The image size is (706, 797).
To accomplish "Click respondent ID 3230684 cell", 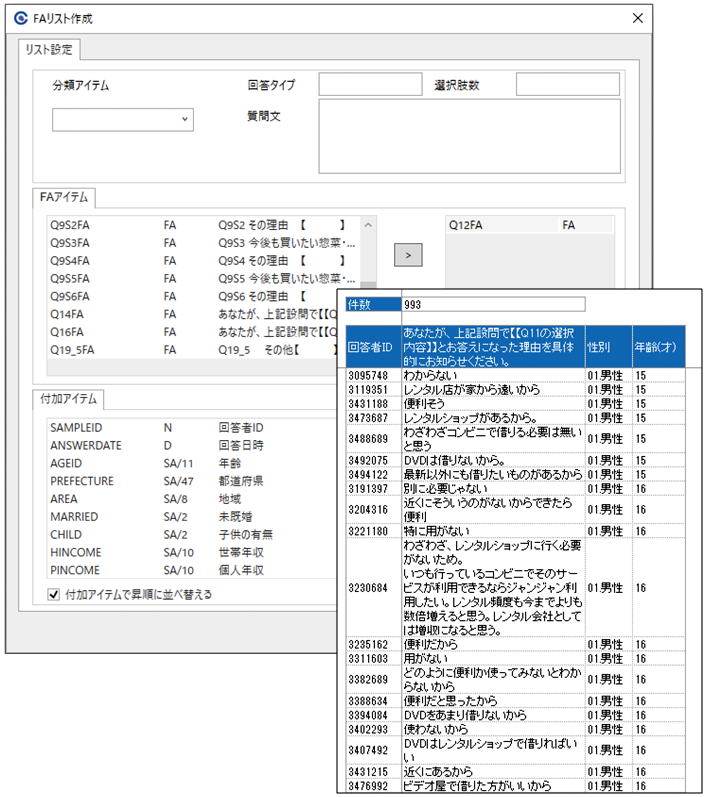I will coord(374,588).
